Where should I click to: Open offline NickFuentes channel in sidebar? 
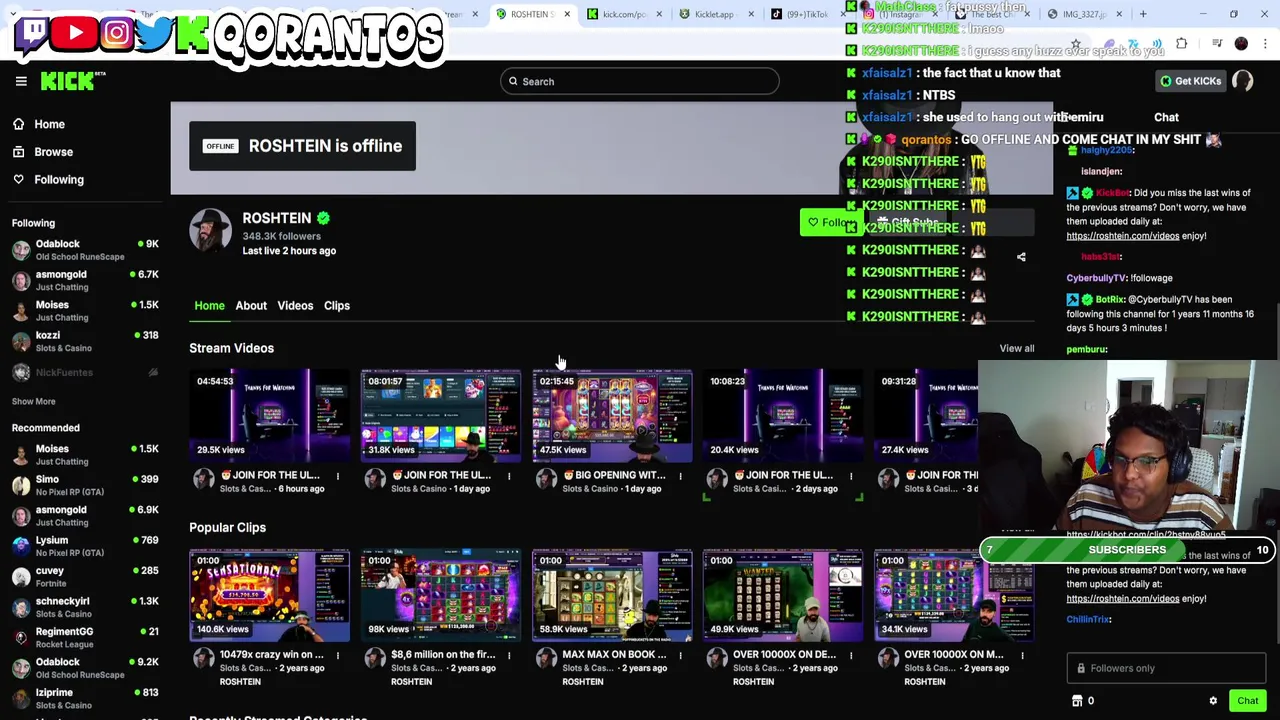(x=85, y=372)
